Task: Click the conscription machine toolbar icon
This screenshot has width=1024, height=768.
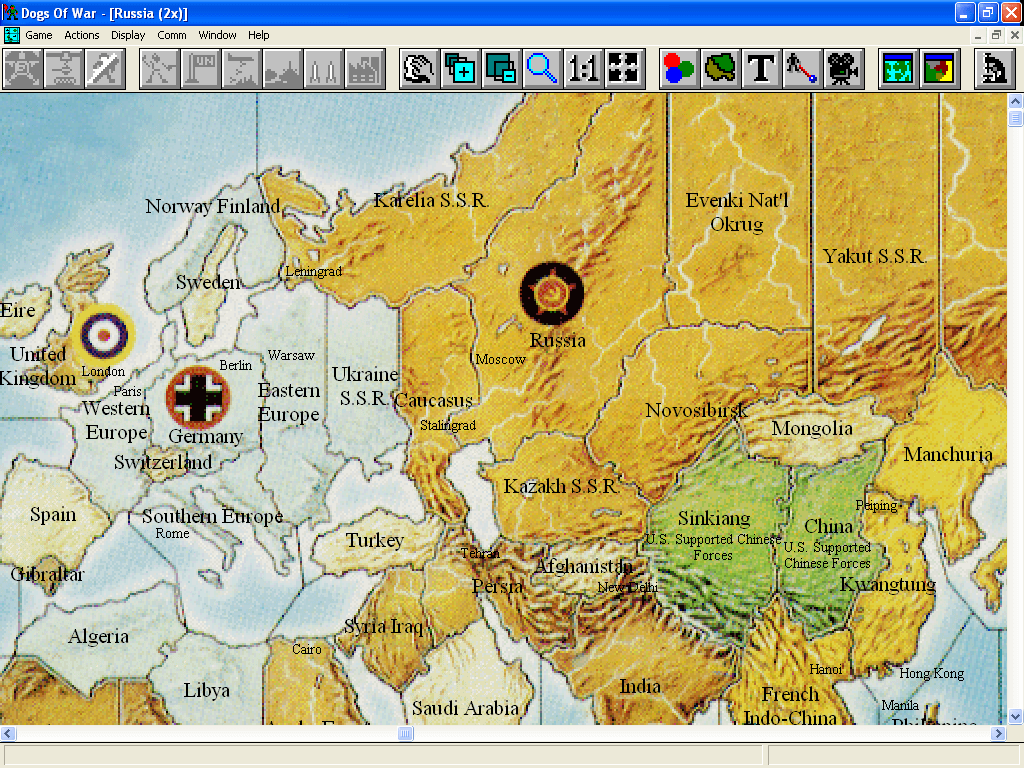Action: (64, 69)
